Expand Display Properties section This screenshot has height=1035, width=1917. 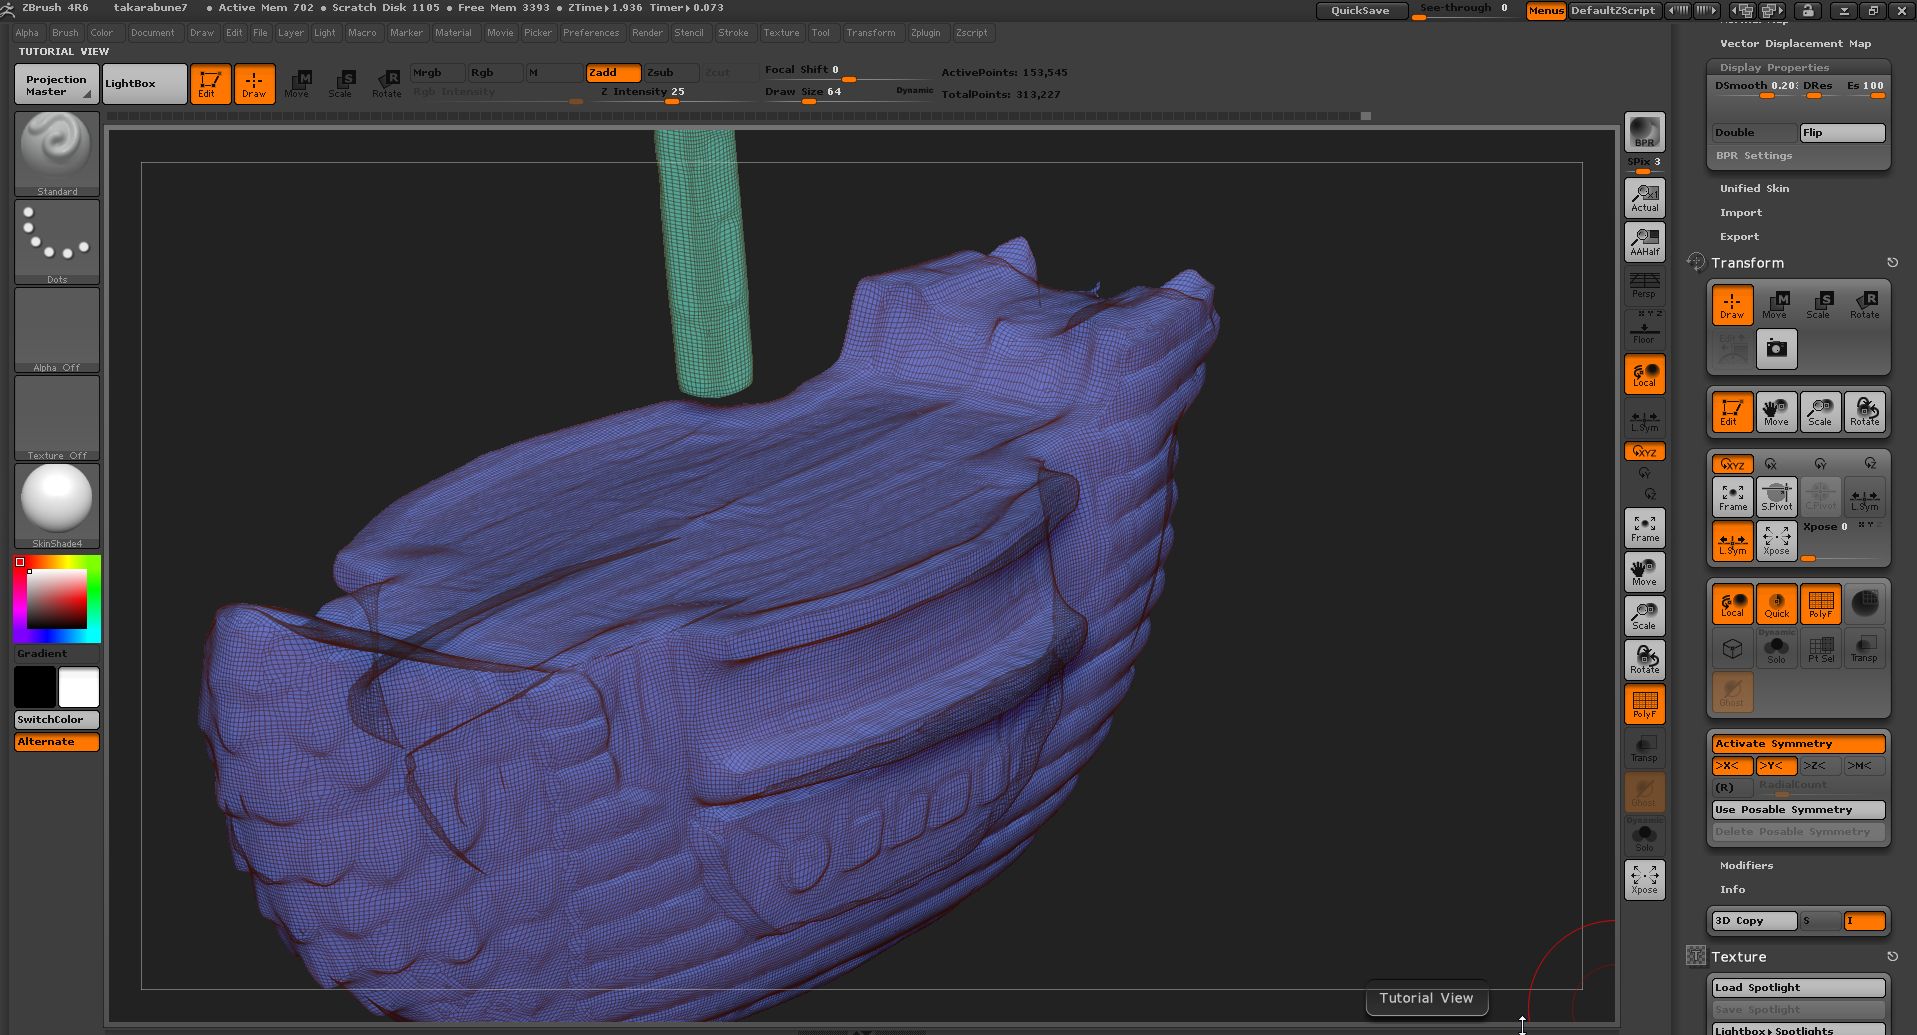[1774, 67]
